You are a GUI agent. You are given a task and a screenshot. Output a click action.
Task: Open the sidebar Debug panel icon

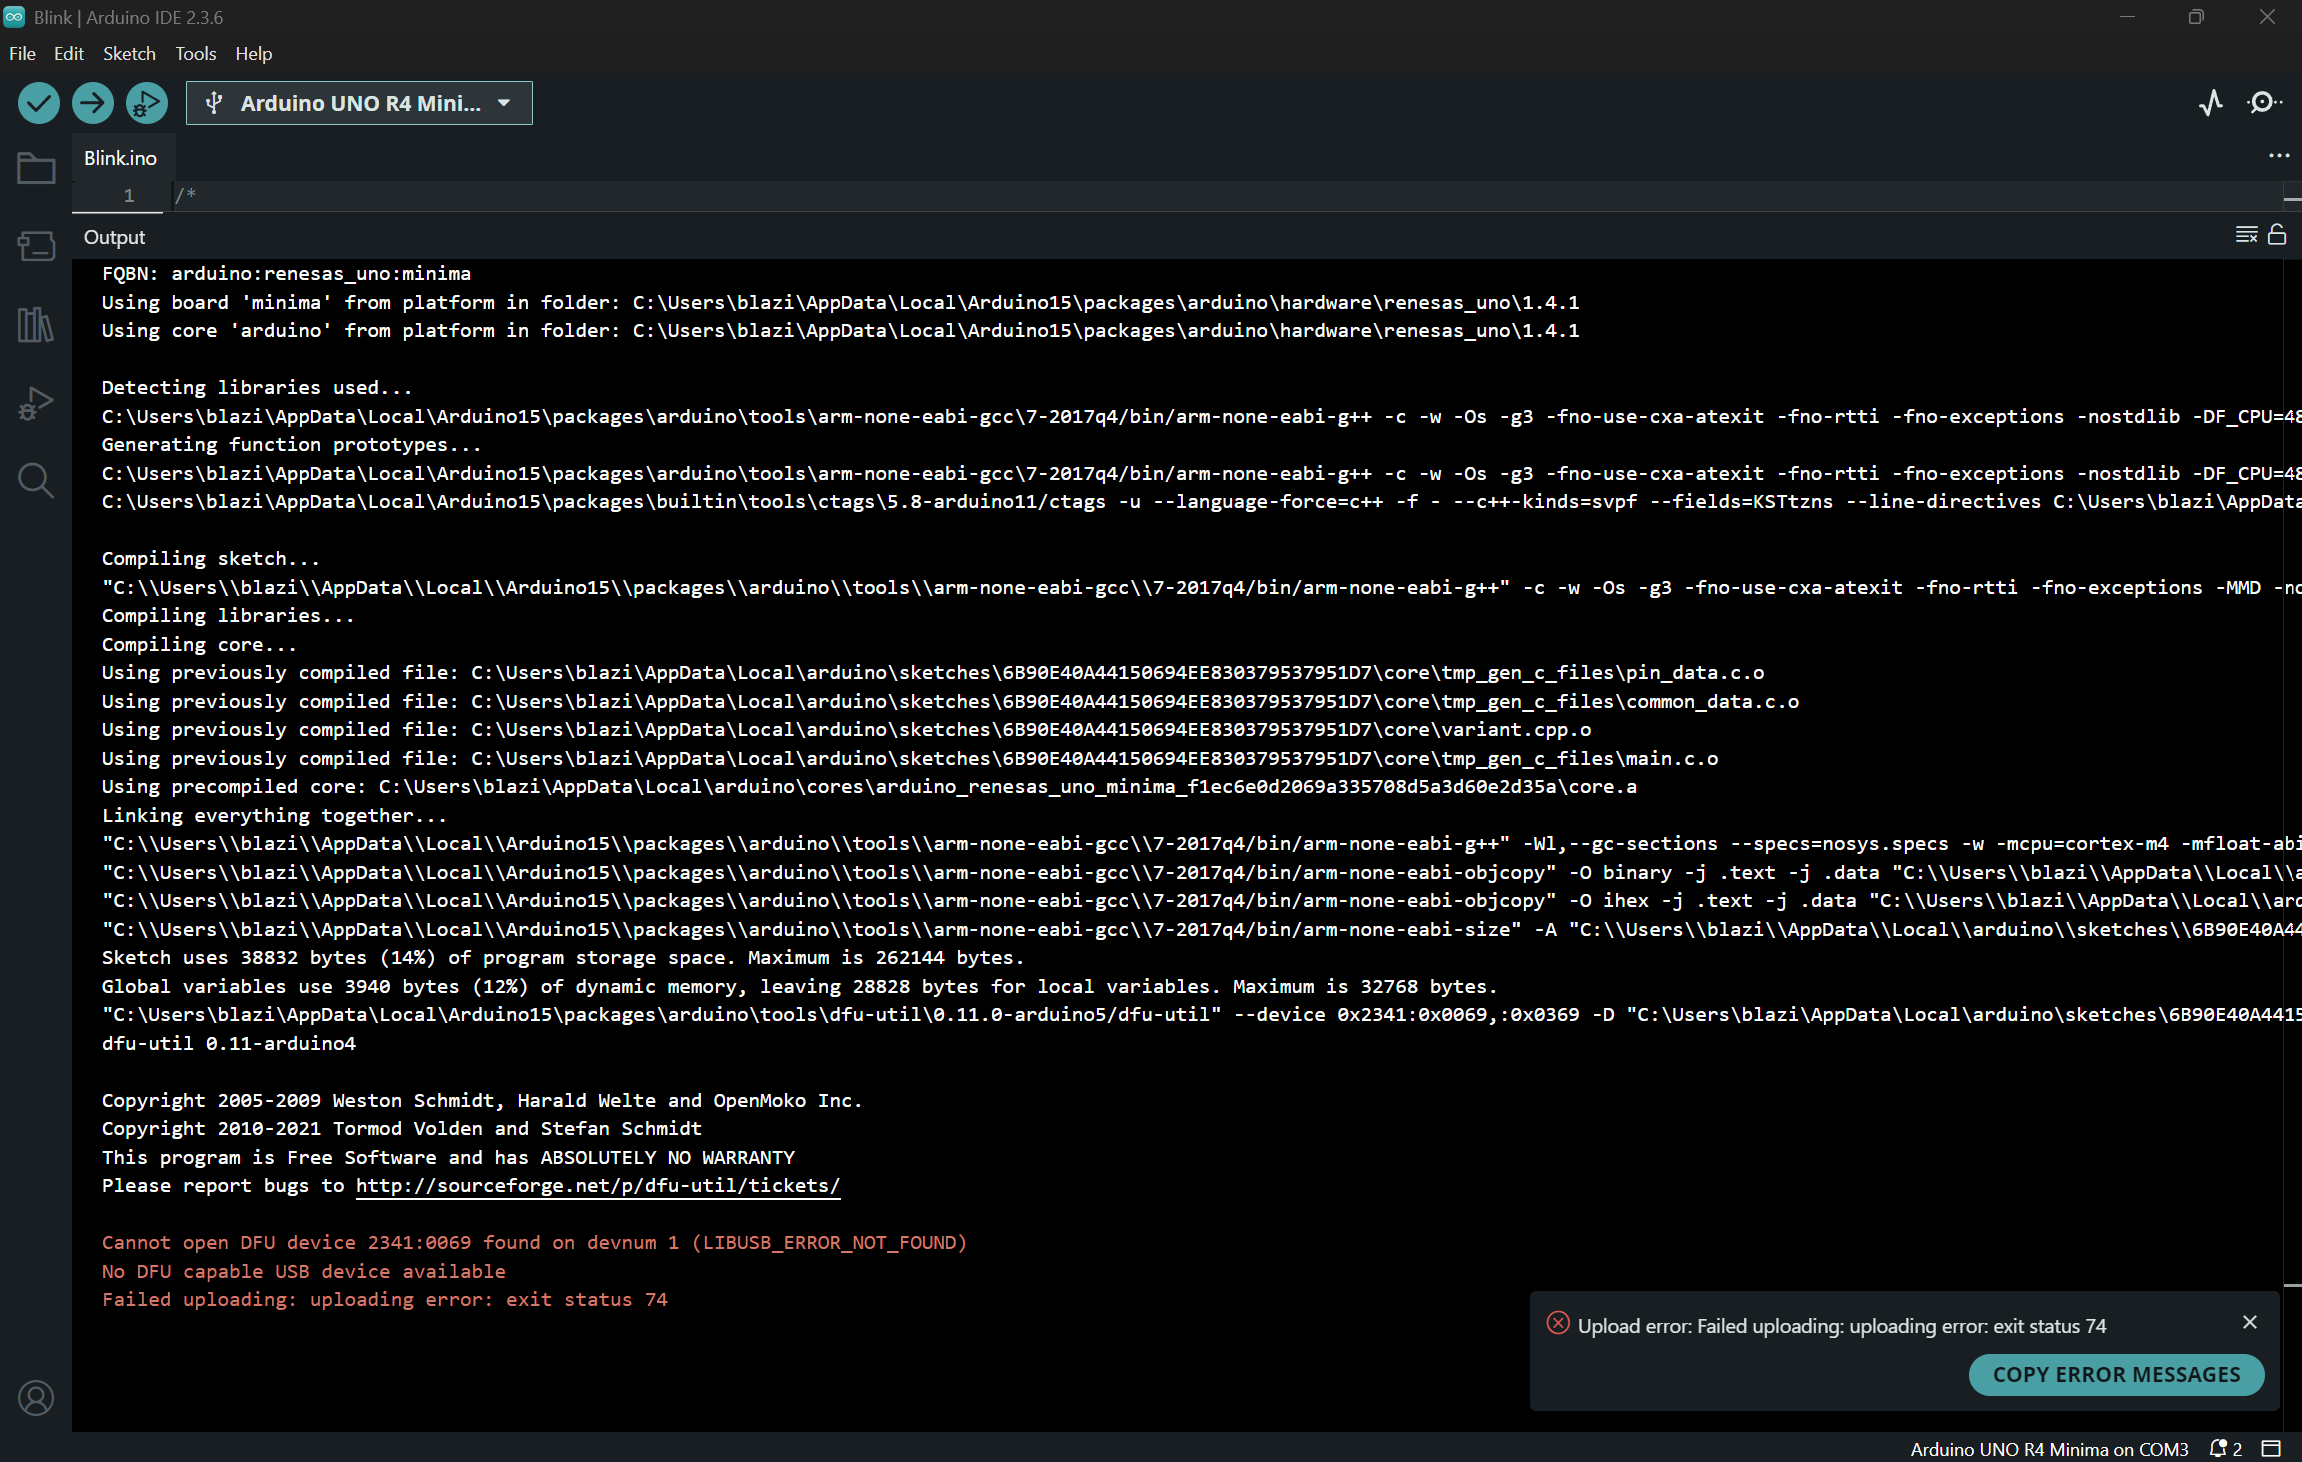(x=36, y=403)
